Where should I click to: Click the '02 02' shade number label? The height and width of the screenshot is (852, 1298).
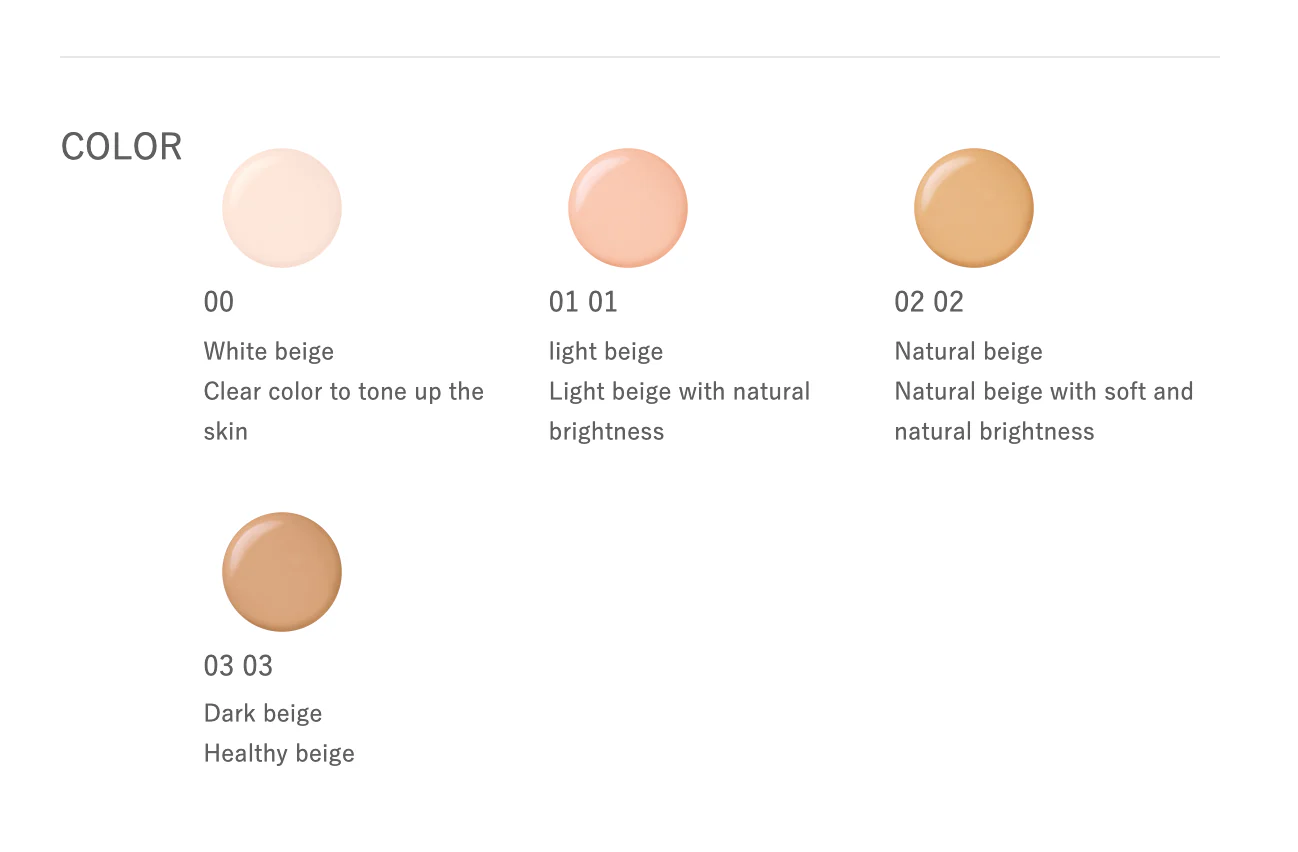click(929, 302)
